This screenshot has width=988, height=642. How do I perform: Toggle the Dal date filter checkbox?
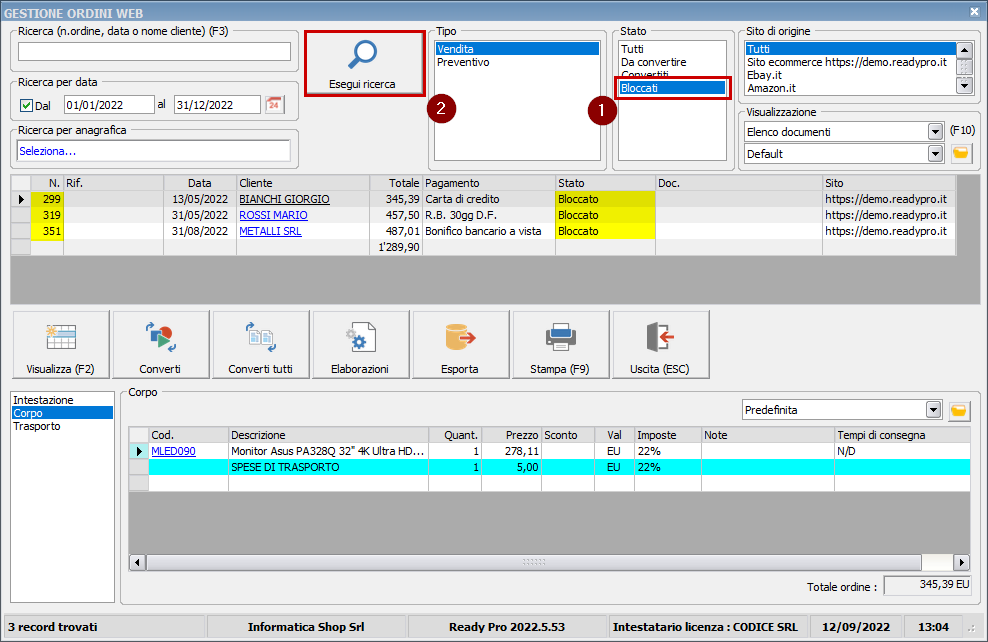pos(27,106)
